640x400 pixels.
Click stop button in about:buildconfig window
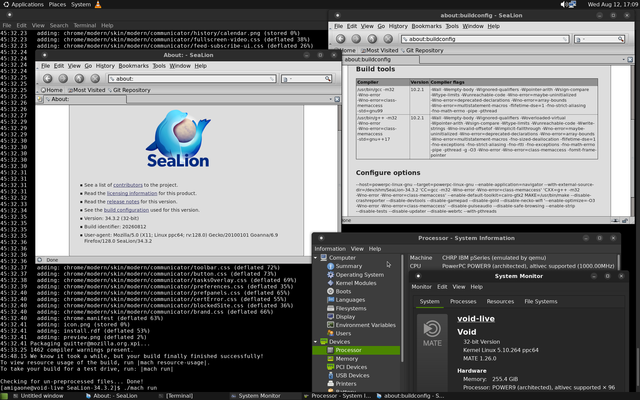point(388,39)
